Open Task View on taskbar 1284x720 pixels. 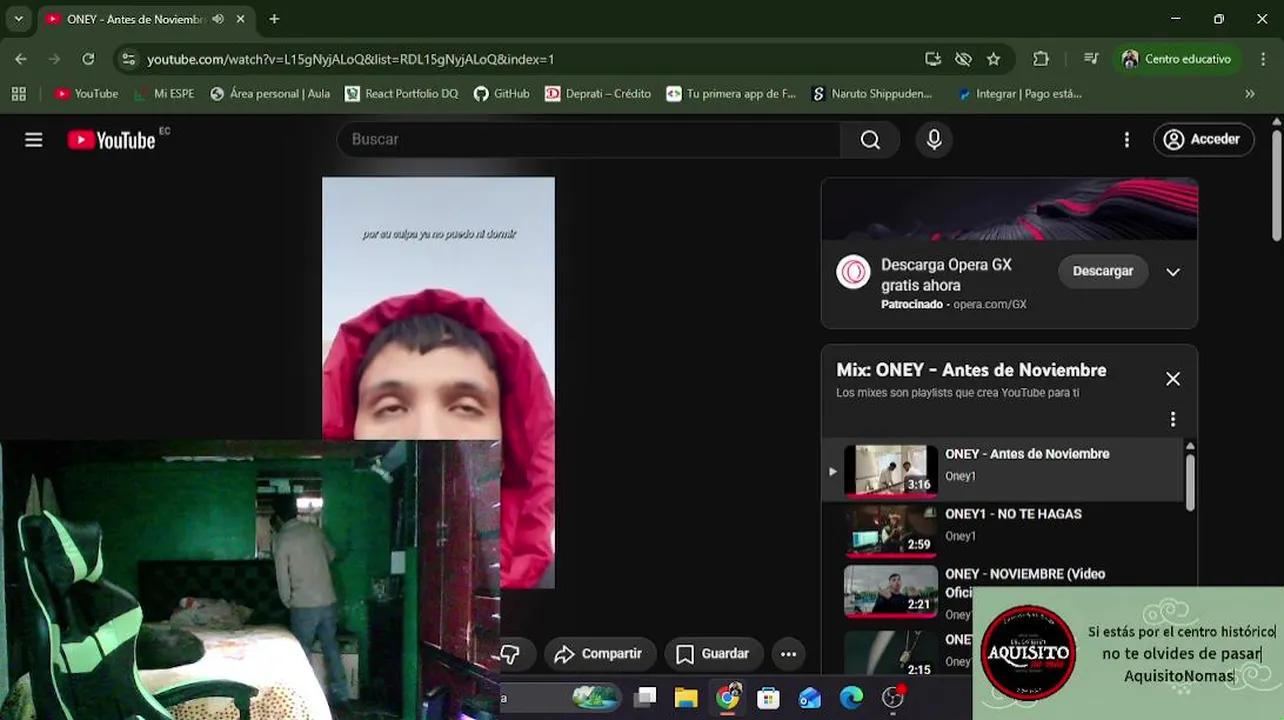point(645,697)
